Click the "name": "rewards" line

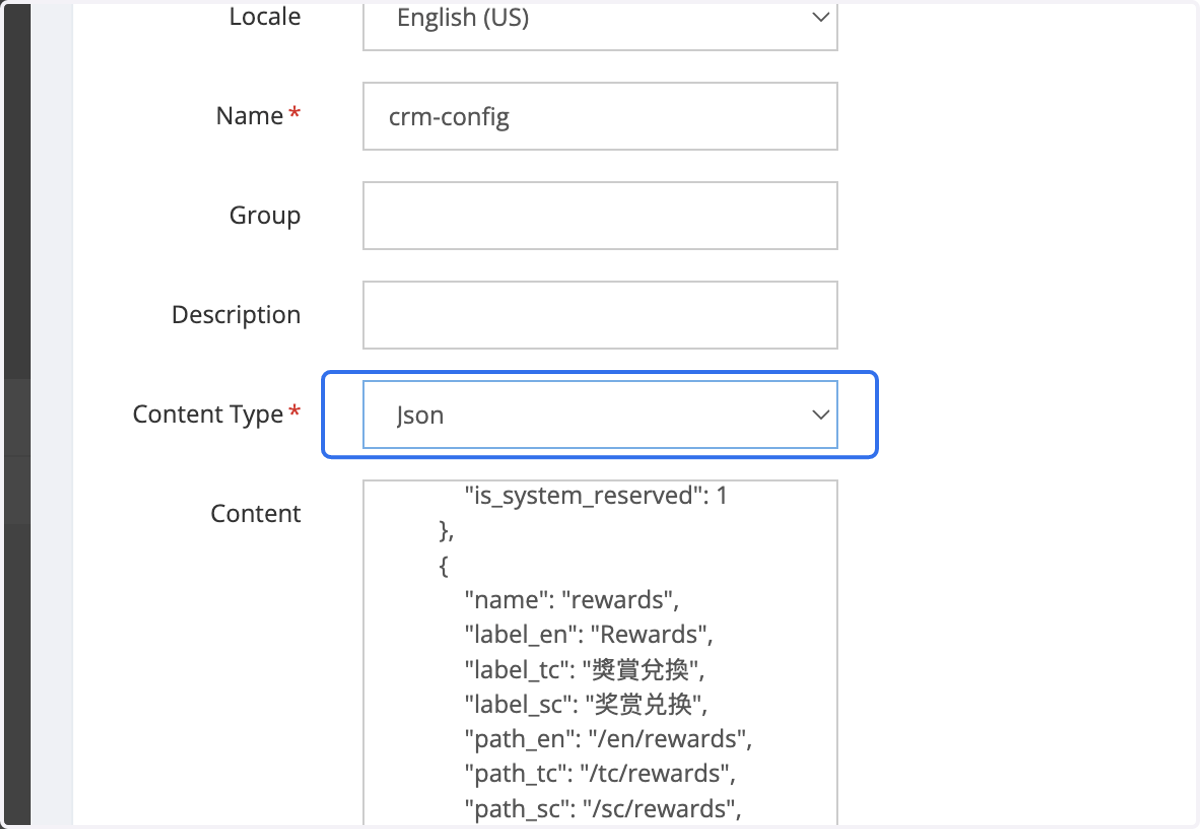click(571, 600)
